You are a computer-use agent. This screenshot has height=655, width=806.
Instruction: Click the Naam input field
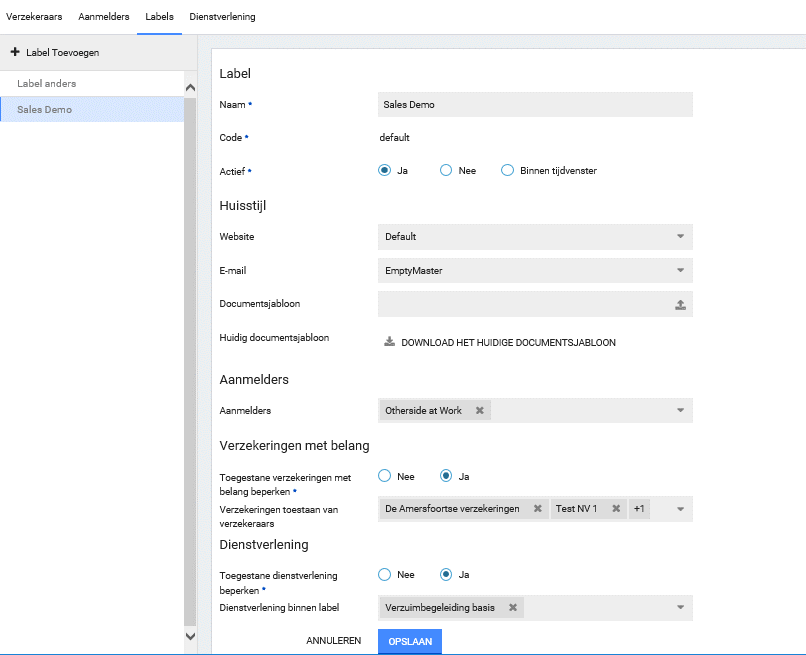coord(535,104)
